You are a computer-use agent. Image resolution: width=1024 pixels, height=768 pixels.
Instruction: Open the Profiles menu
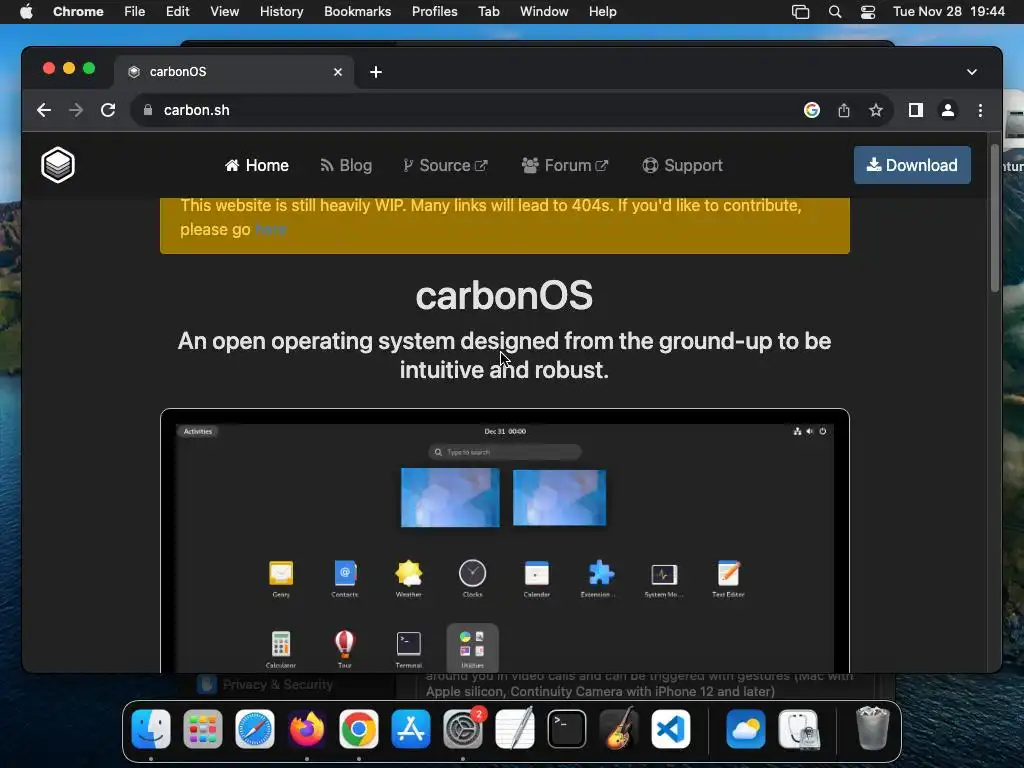434,12
